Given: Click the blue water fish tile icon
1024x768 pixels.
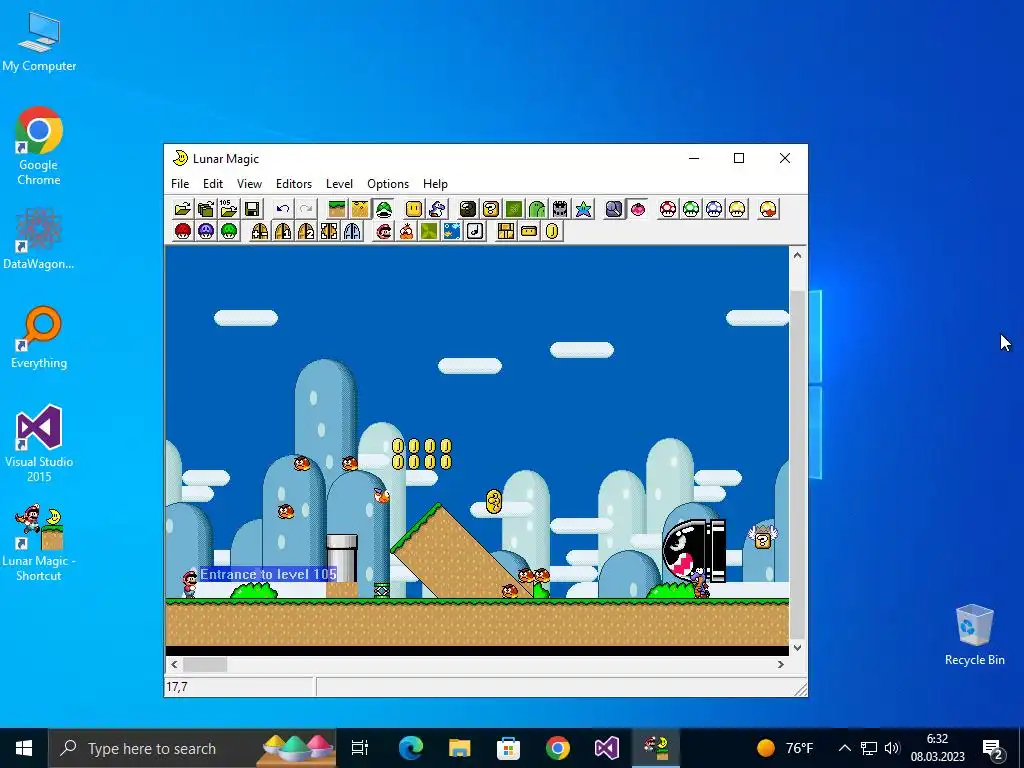Looking at the screenshot, I should (452, 231).
